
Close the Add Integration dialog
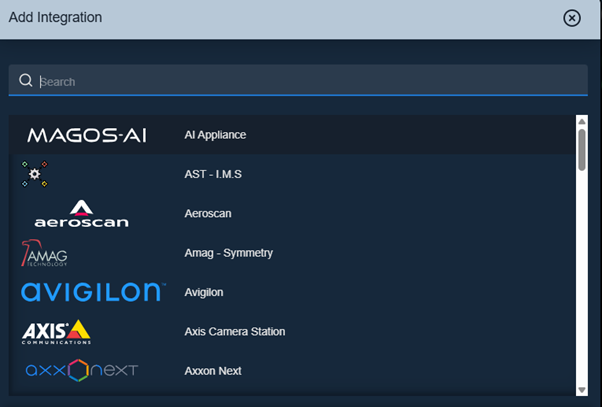(572, 18)
